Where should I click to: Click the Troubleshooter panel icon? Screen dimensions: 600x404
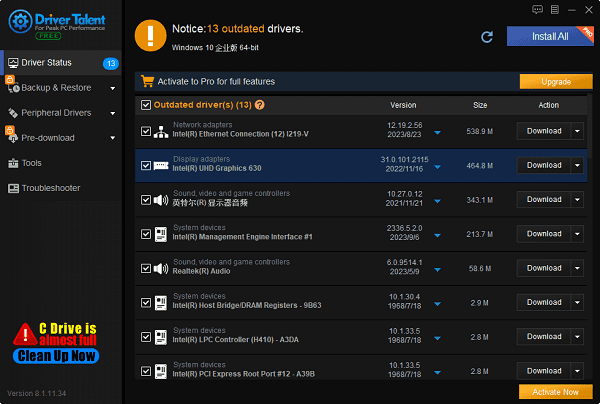[x=13, y=188]
